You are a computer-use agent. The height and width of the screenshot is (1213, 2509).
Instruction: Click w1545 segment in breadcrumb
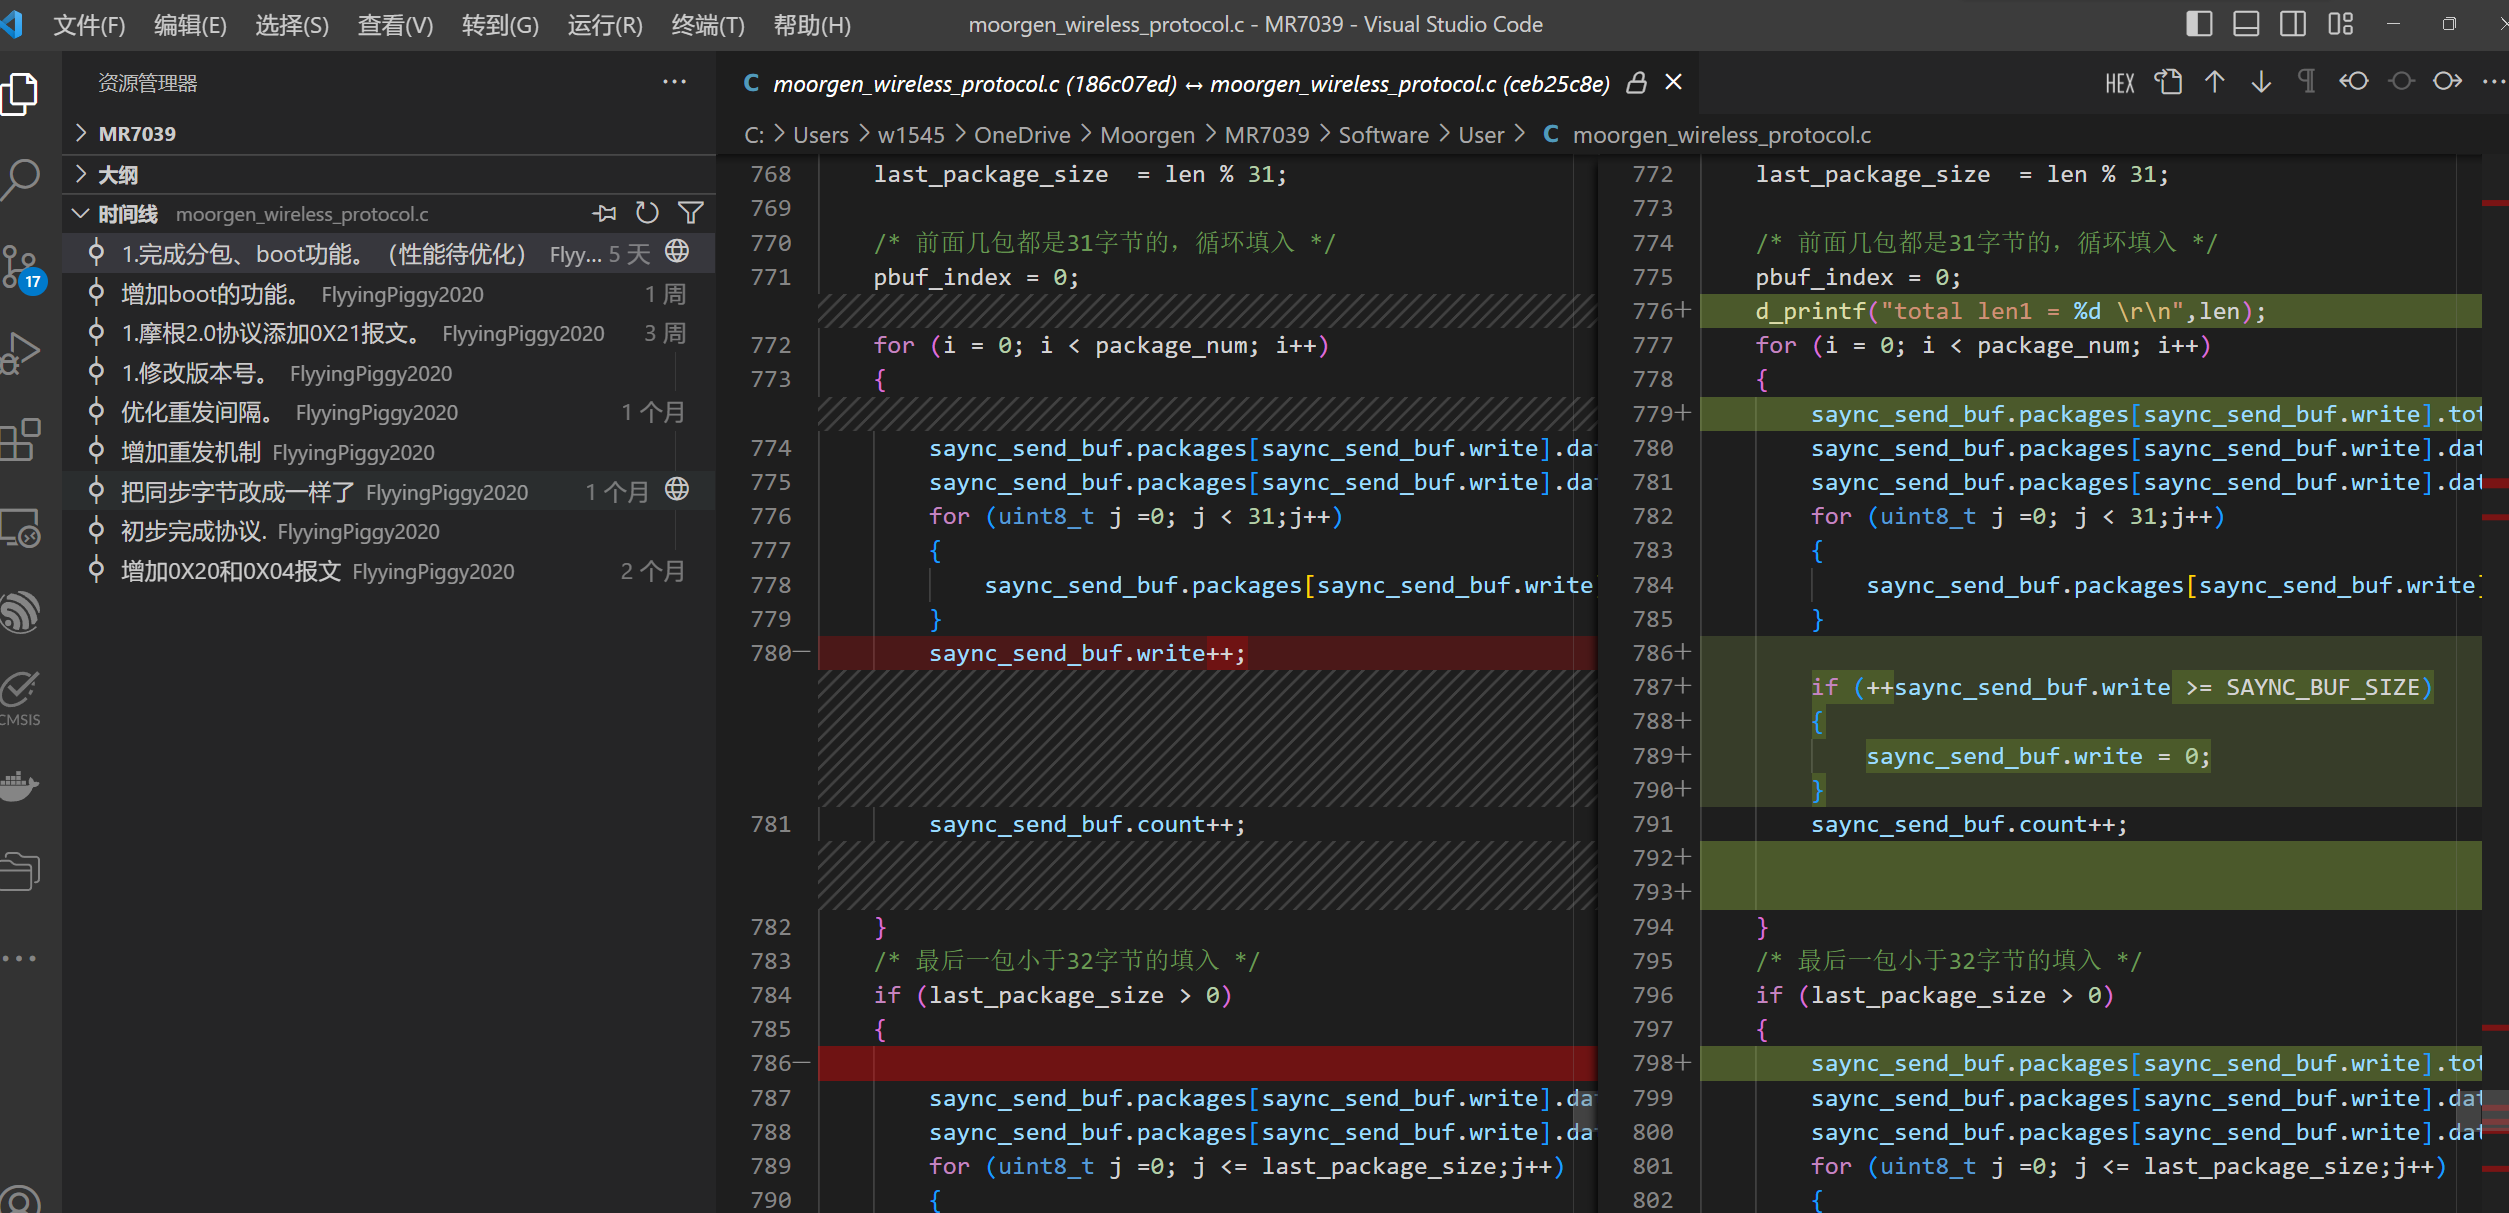pyautogui.click(x=911, y=135)
